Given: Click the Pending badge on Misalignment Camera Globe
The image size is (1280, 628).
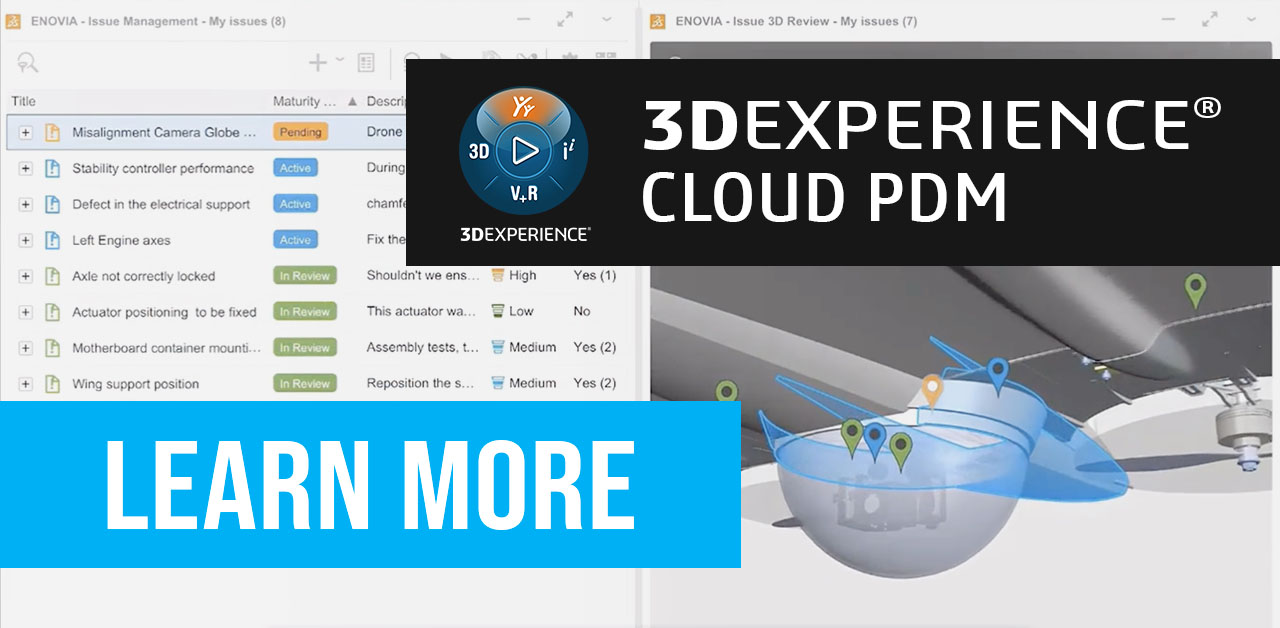Looking at the screenshot, I should [x=300, y=132].
